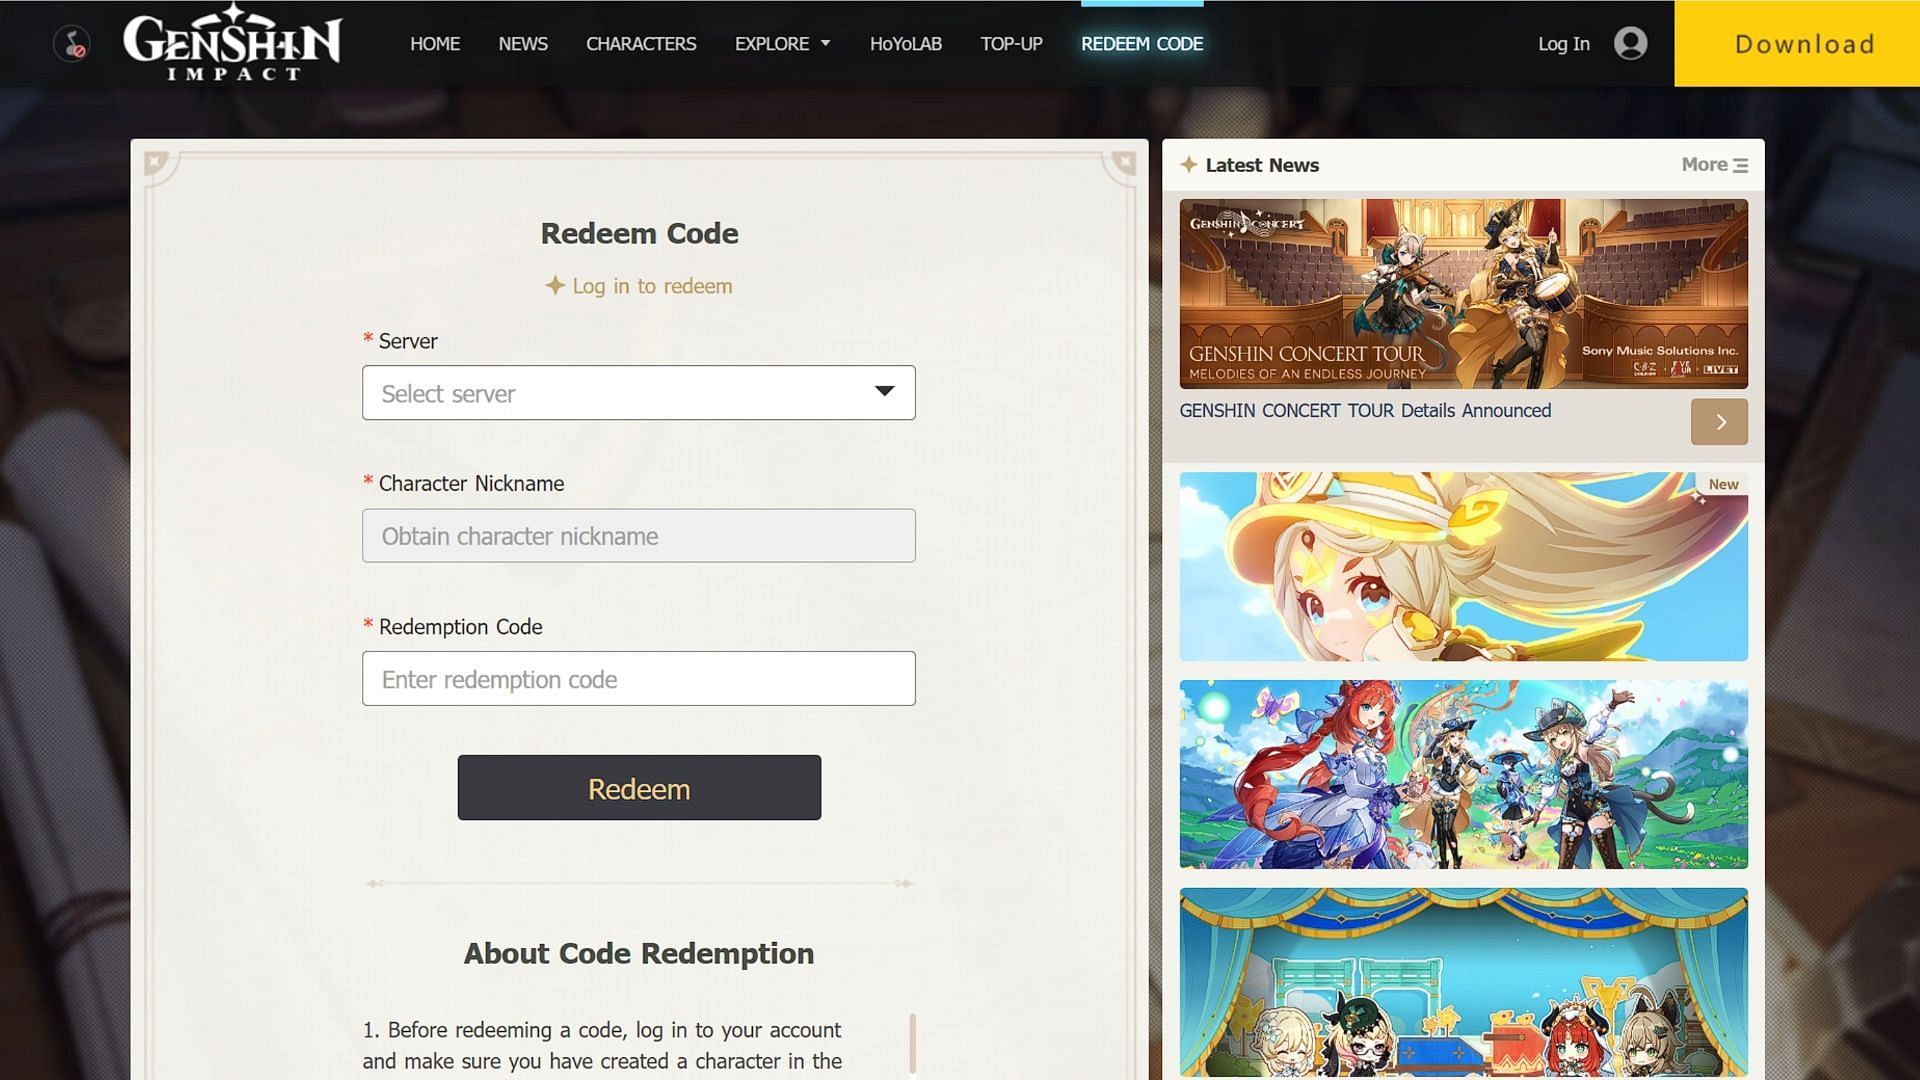1920x1080 pixels.
Task: Click the next news arrow button
Action: pos(1719,422)
